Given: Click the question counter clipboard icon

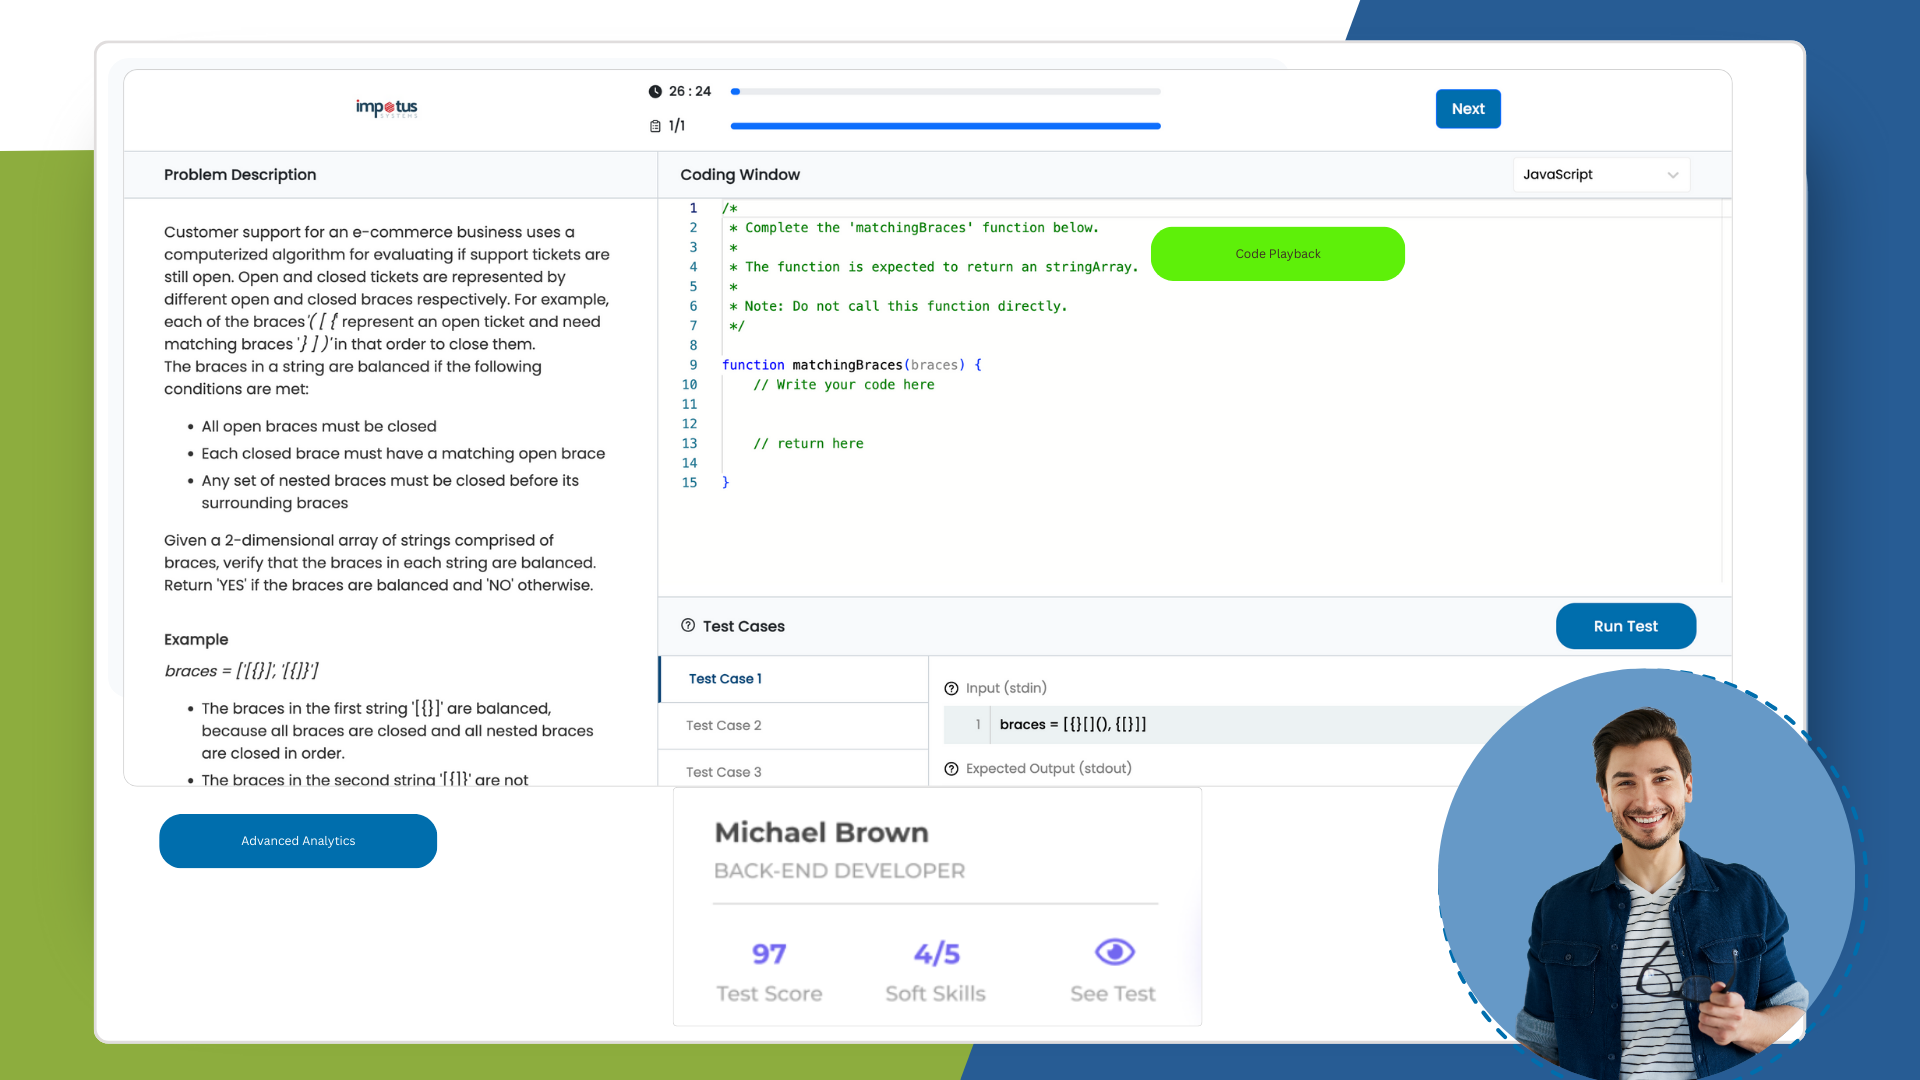Looking at the screenshot, I should point(655,126).
